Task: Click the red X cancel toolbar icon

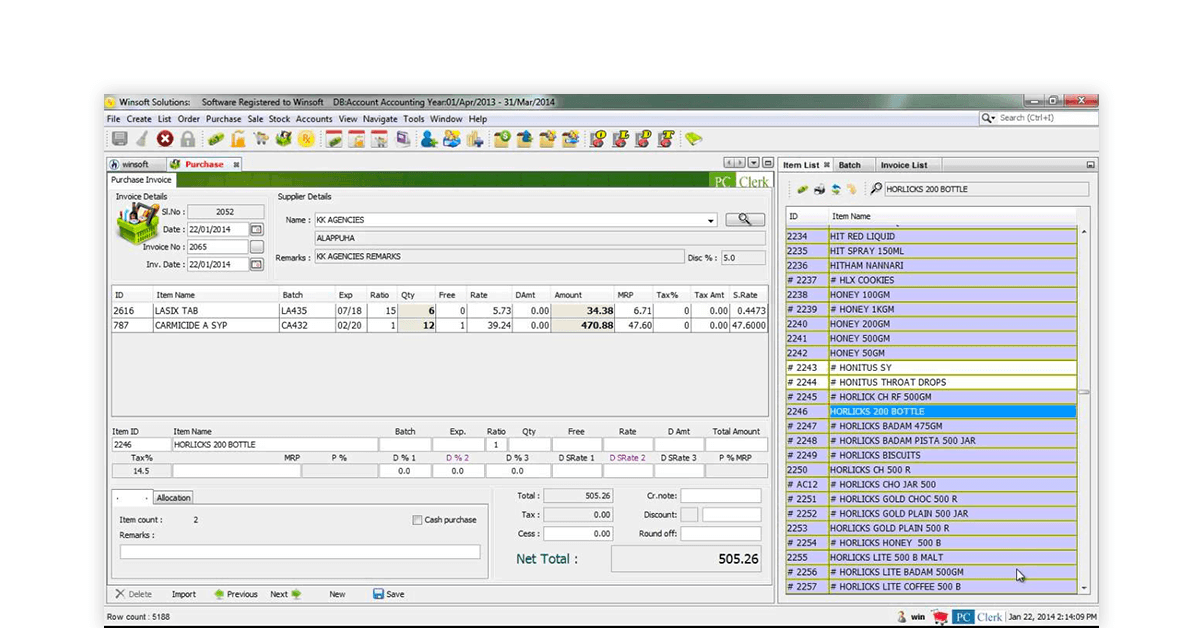Action: tap(165, 139)
